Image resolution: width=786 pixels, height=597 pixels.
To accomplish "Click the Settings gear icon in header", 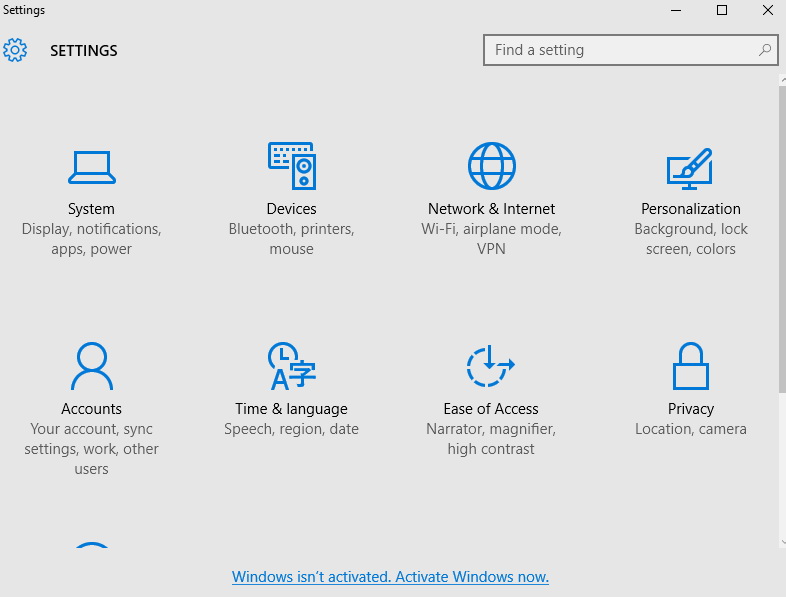I will click(15, 50).
